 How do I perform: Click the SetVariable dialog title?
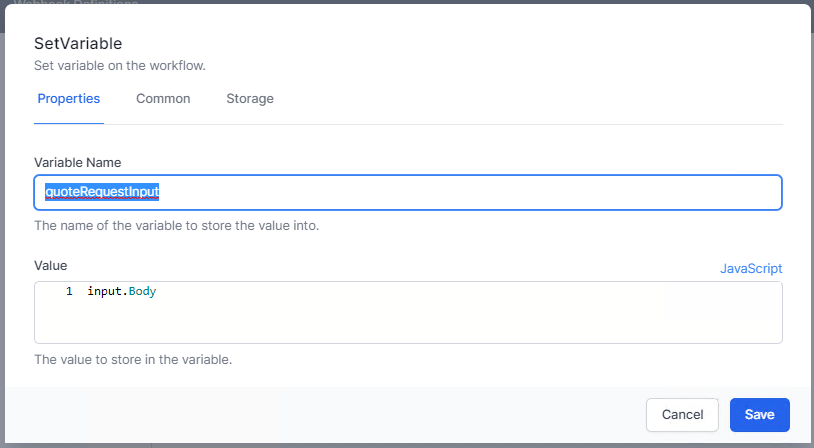[78, 43]
